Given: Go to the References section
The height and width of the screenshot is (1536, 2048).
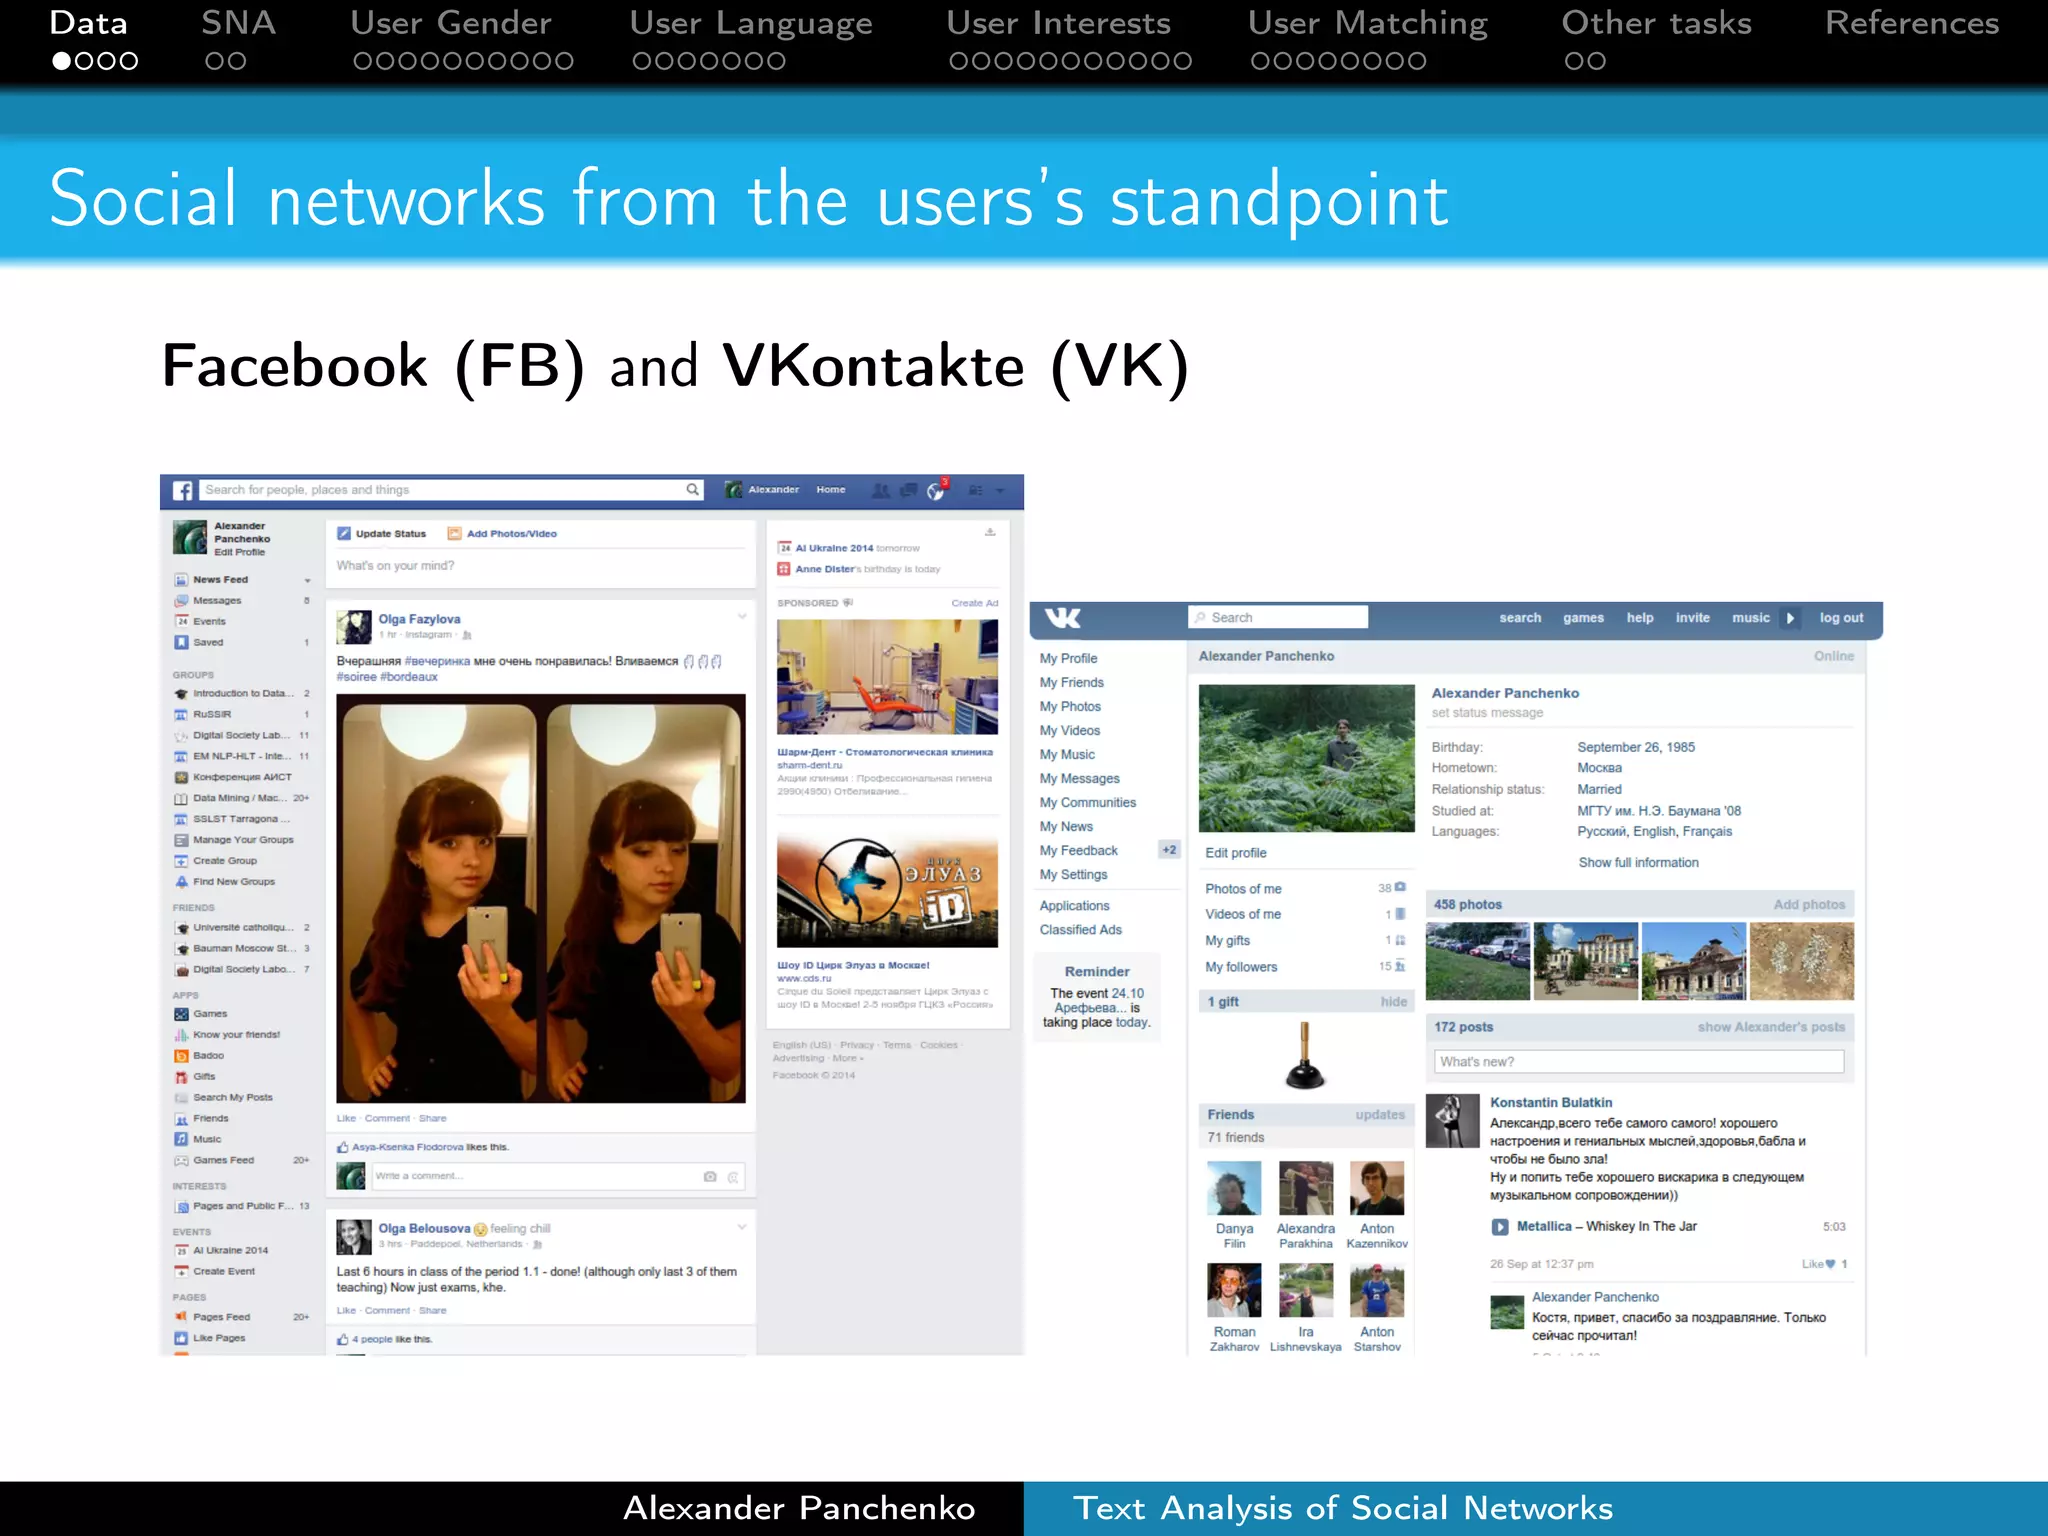Looking at the screenshot, I should pos(1912,23).
